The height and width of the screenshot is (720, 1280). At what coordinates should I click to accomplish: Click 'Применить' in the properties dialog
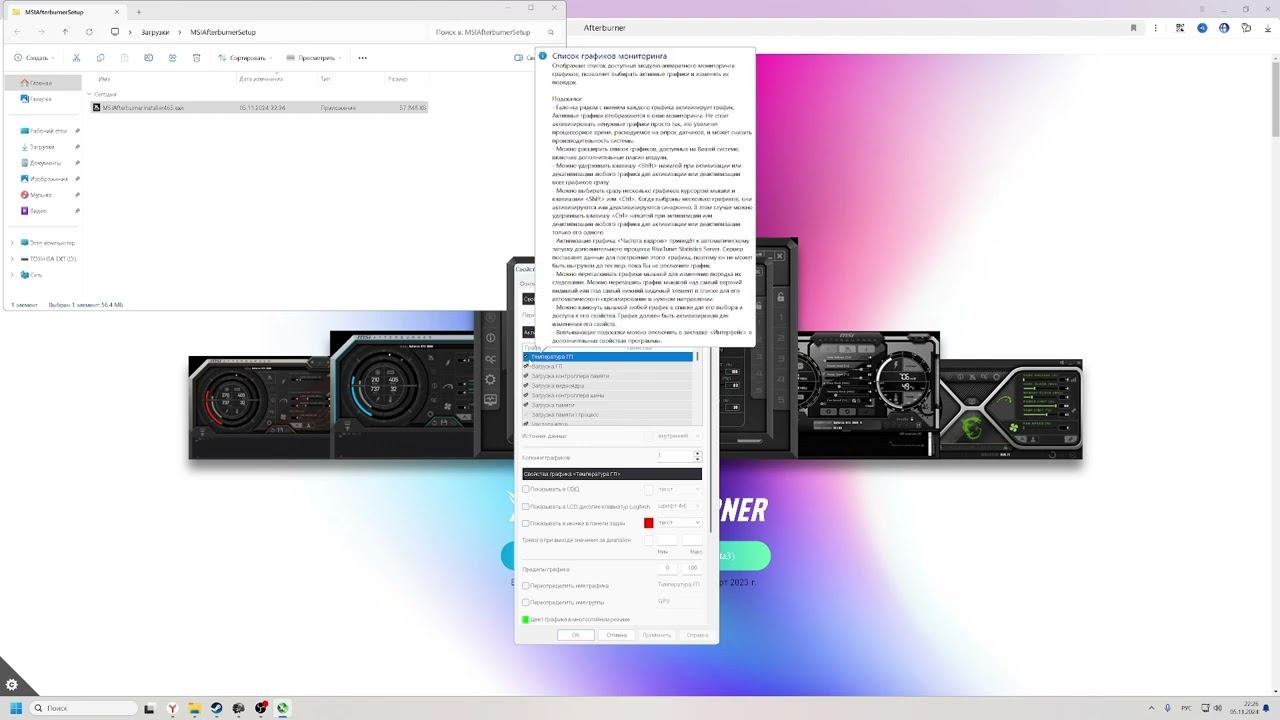(657, 635)
